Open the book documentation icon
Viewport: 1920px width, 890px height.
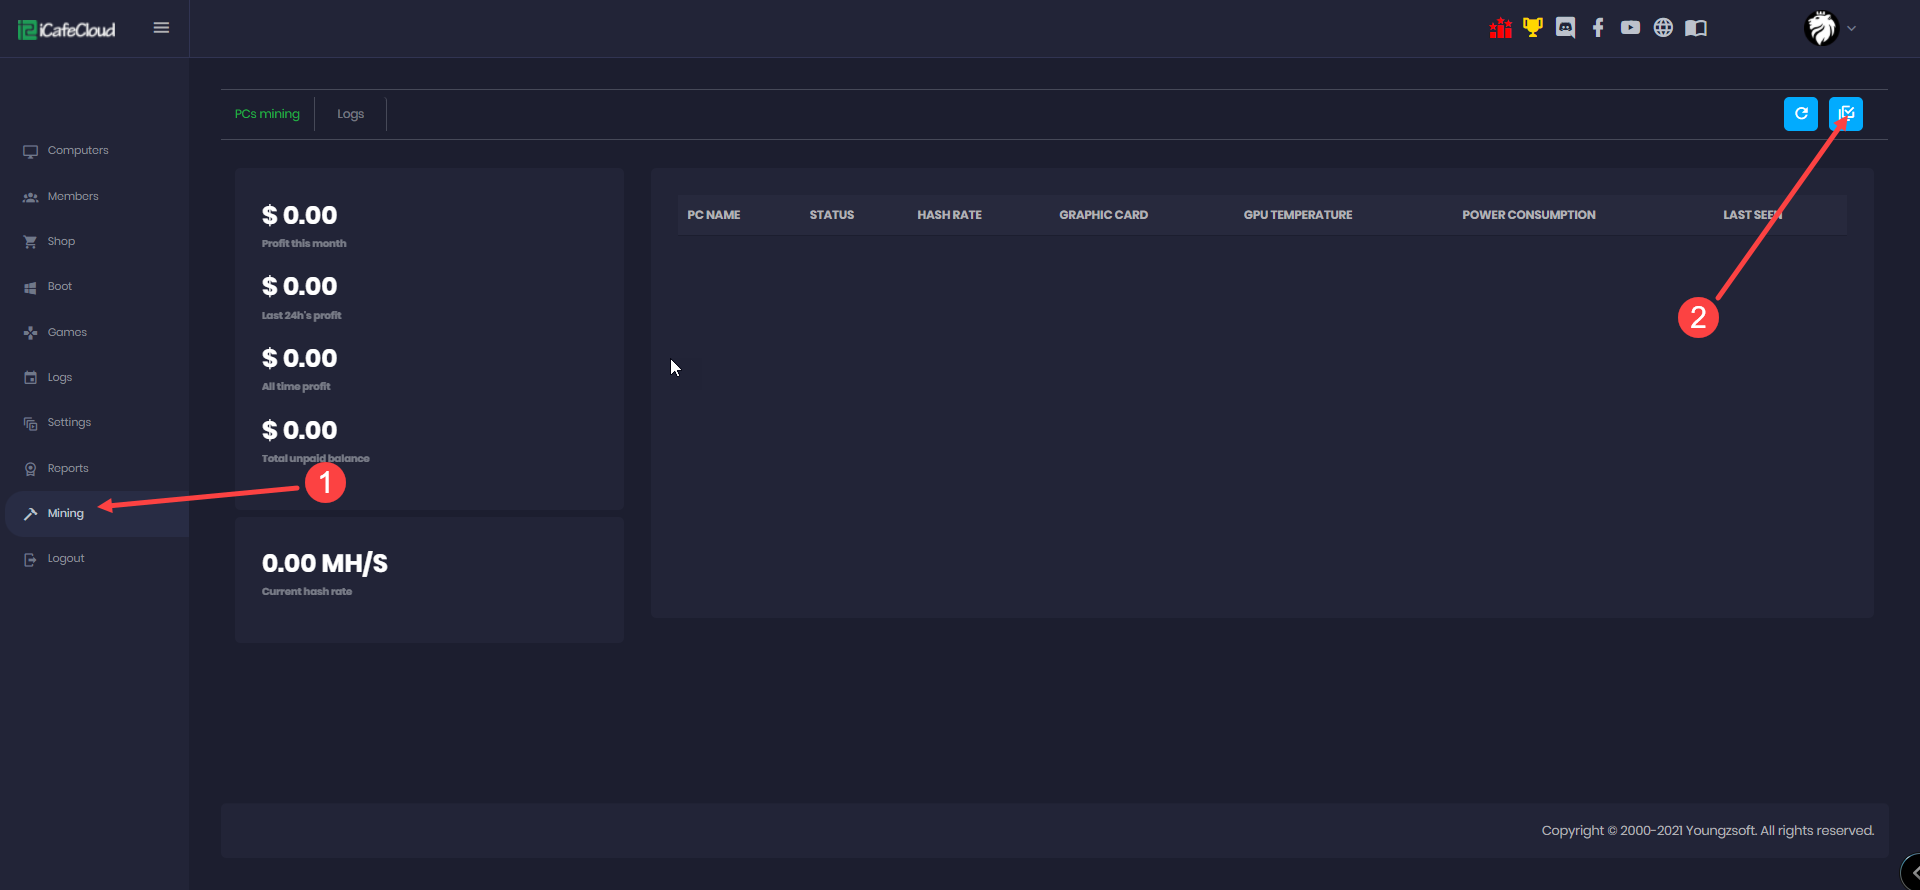tap(1696, 28)
